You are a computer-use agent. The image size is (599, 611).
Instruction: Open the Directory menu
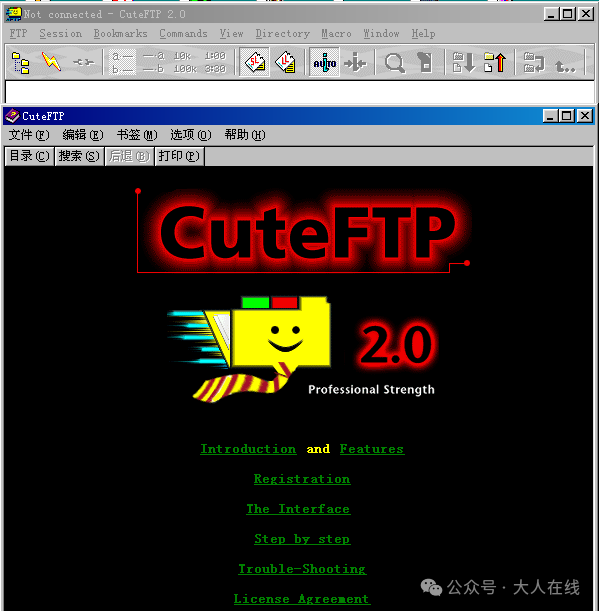tap(283, 34)
